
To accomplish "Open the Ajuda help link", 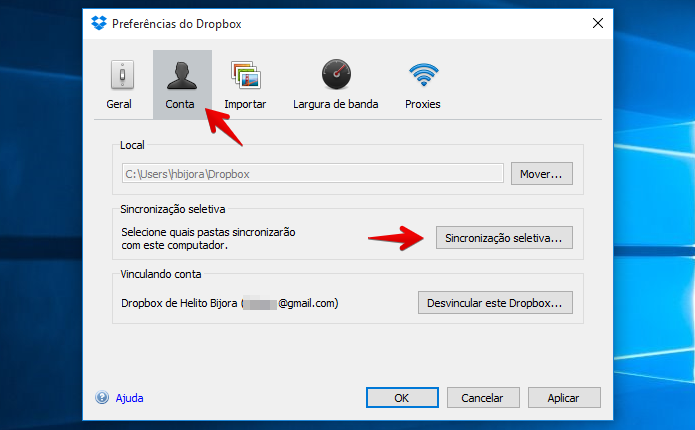I will pos(129,398).
